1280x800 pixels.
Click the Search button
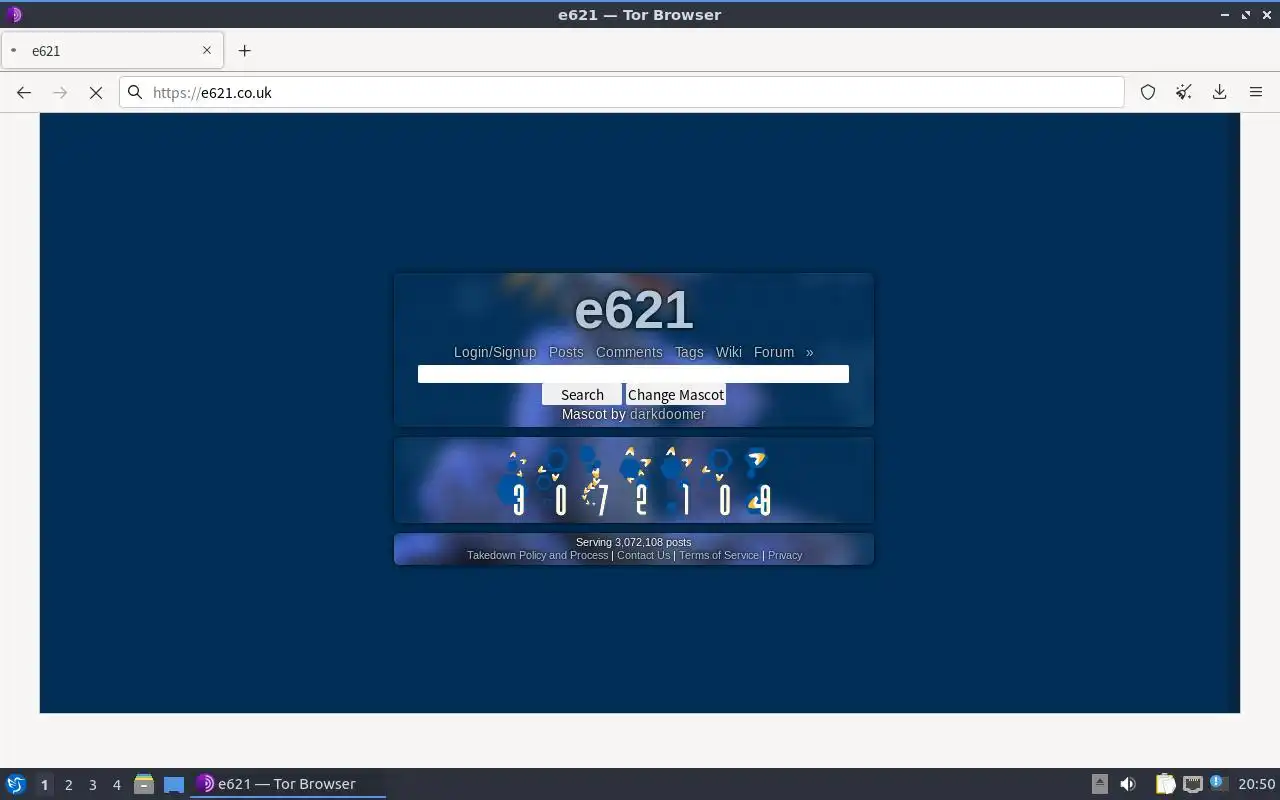(x=582, y=395)
